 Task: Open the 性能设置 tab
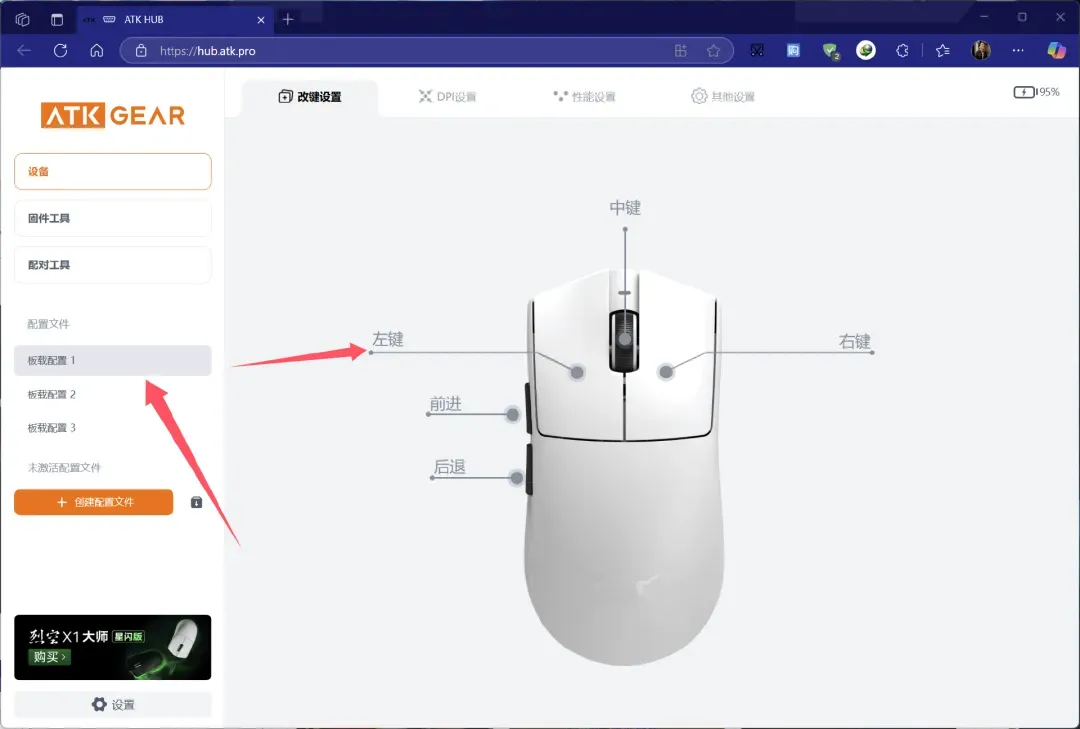584,97
